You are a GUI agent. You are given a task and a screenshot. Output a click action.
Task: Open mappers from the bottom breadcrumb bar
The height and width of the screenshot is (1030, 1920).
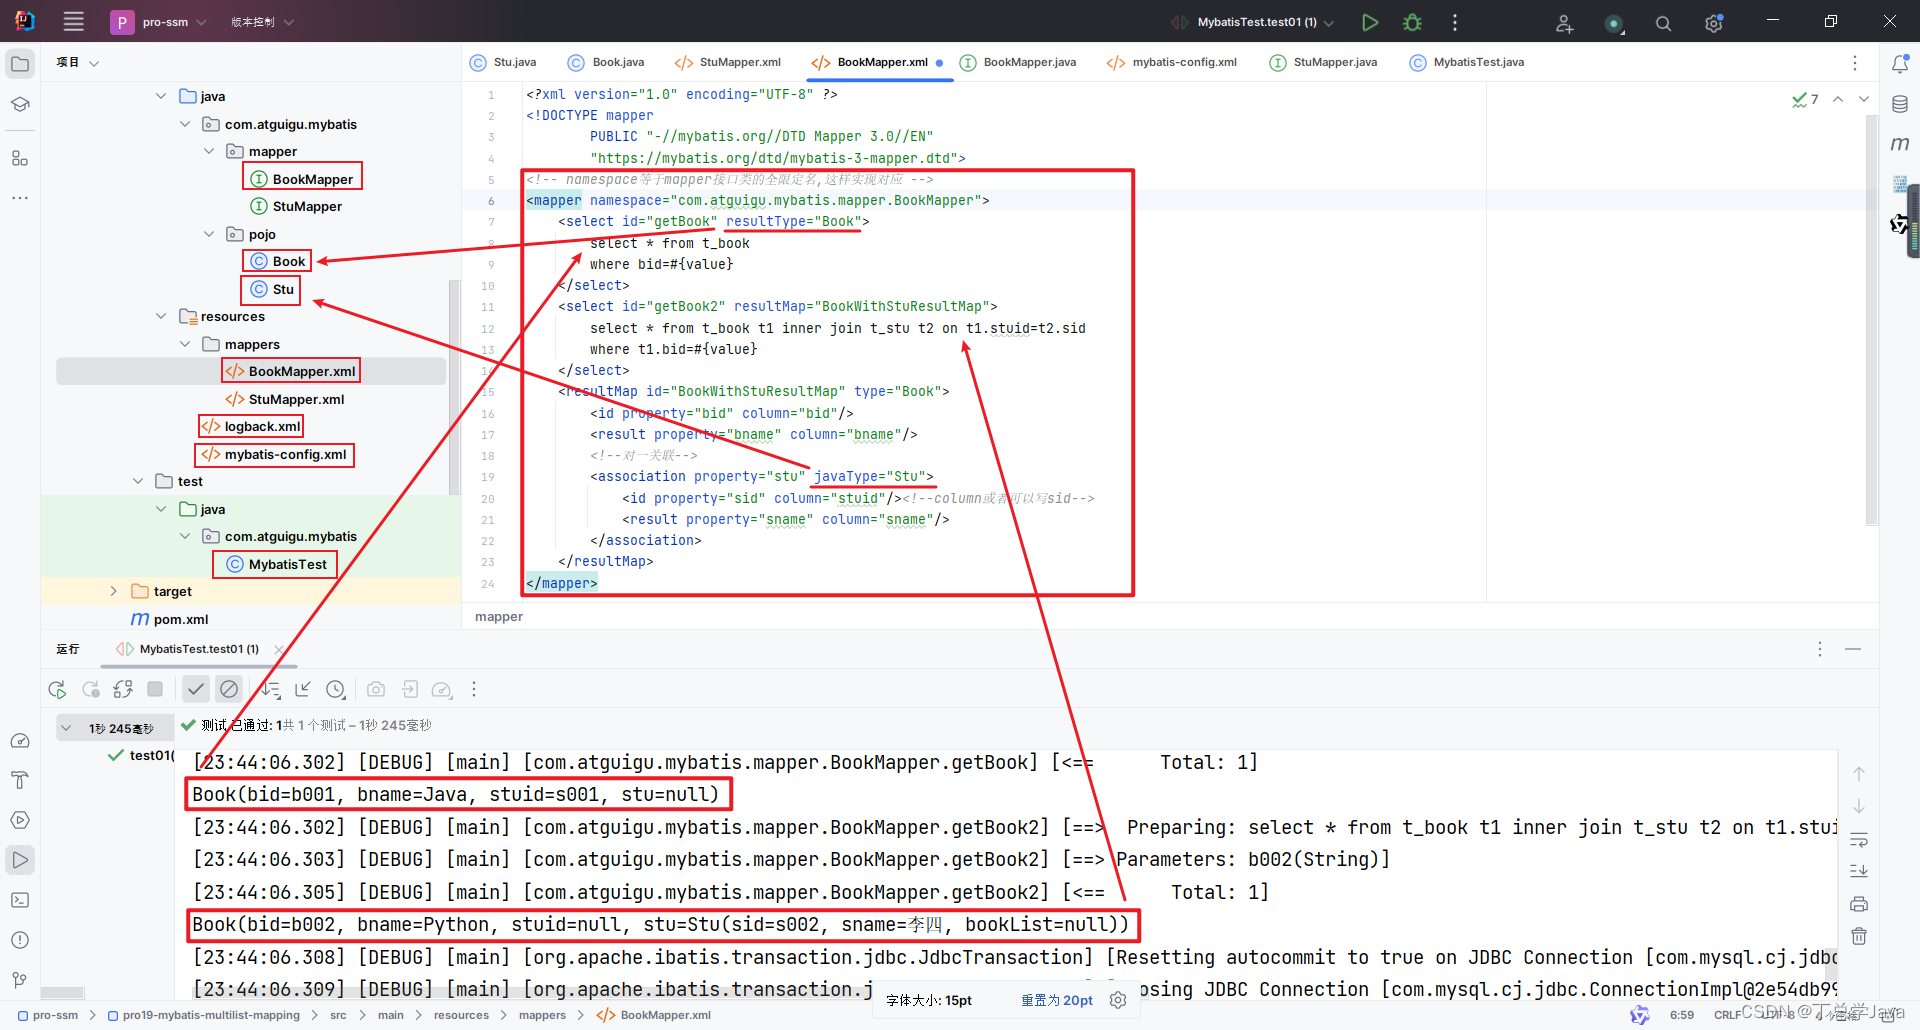[543, 1015]
